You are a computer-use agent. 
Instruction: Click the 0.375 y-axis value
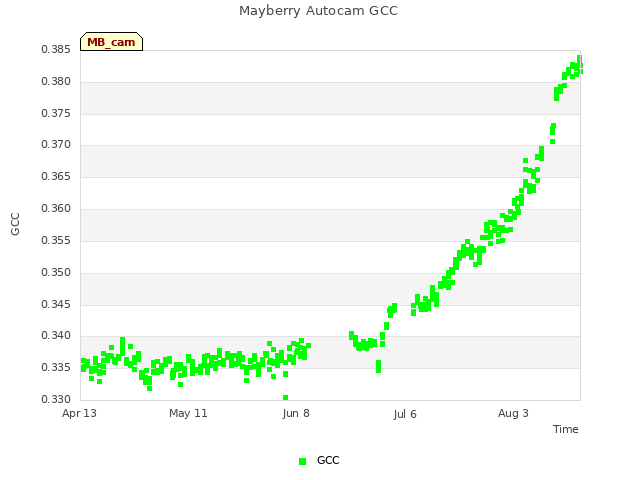click(56, 113)
